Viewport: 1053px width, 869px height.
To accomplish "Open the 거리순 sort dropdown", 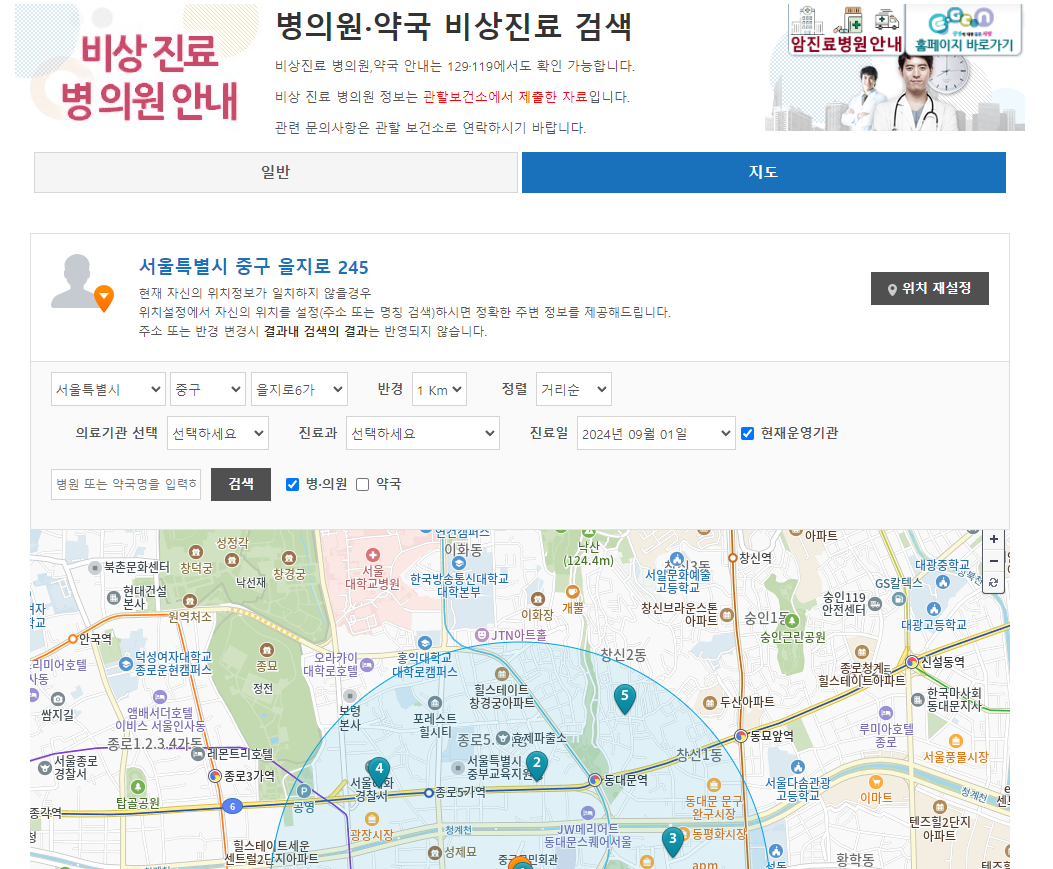I will (574, 390).
